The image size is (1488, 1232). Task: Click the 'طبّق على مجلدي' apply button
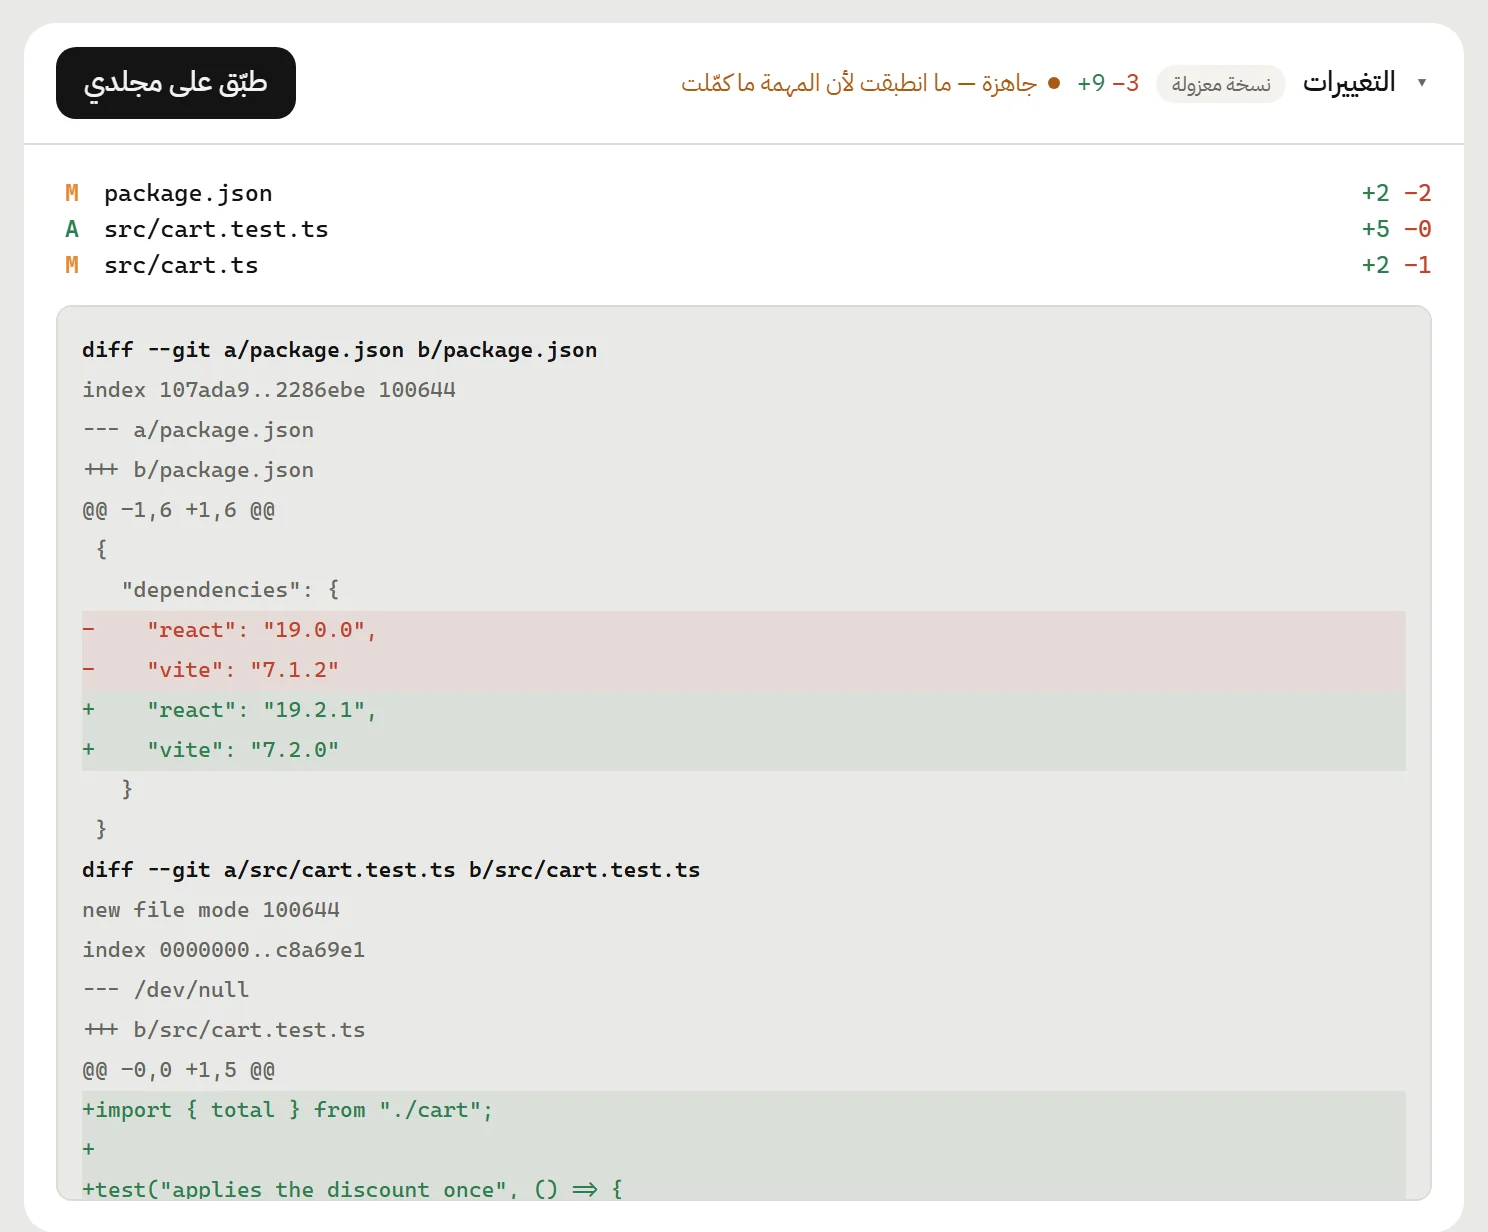pyautogui.click(x=176, y=83)
